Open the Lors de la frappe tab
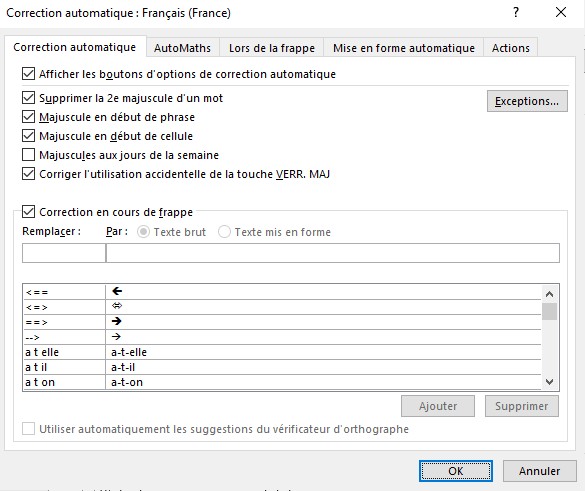 click(x=272, y=48)
